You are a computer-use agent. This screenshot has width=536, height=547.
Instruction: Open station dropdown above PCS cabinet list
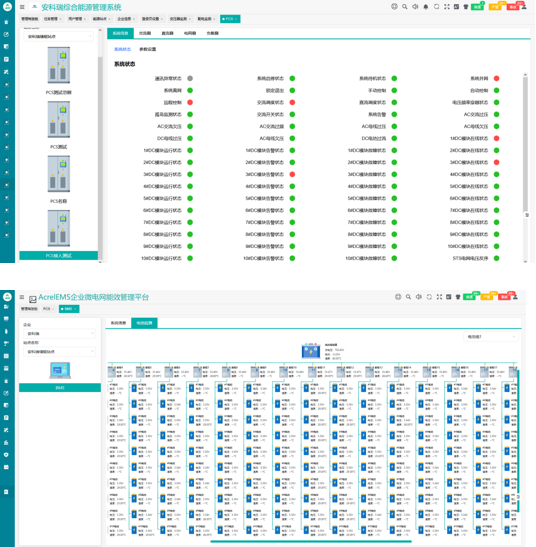59,36
